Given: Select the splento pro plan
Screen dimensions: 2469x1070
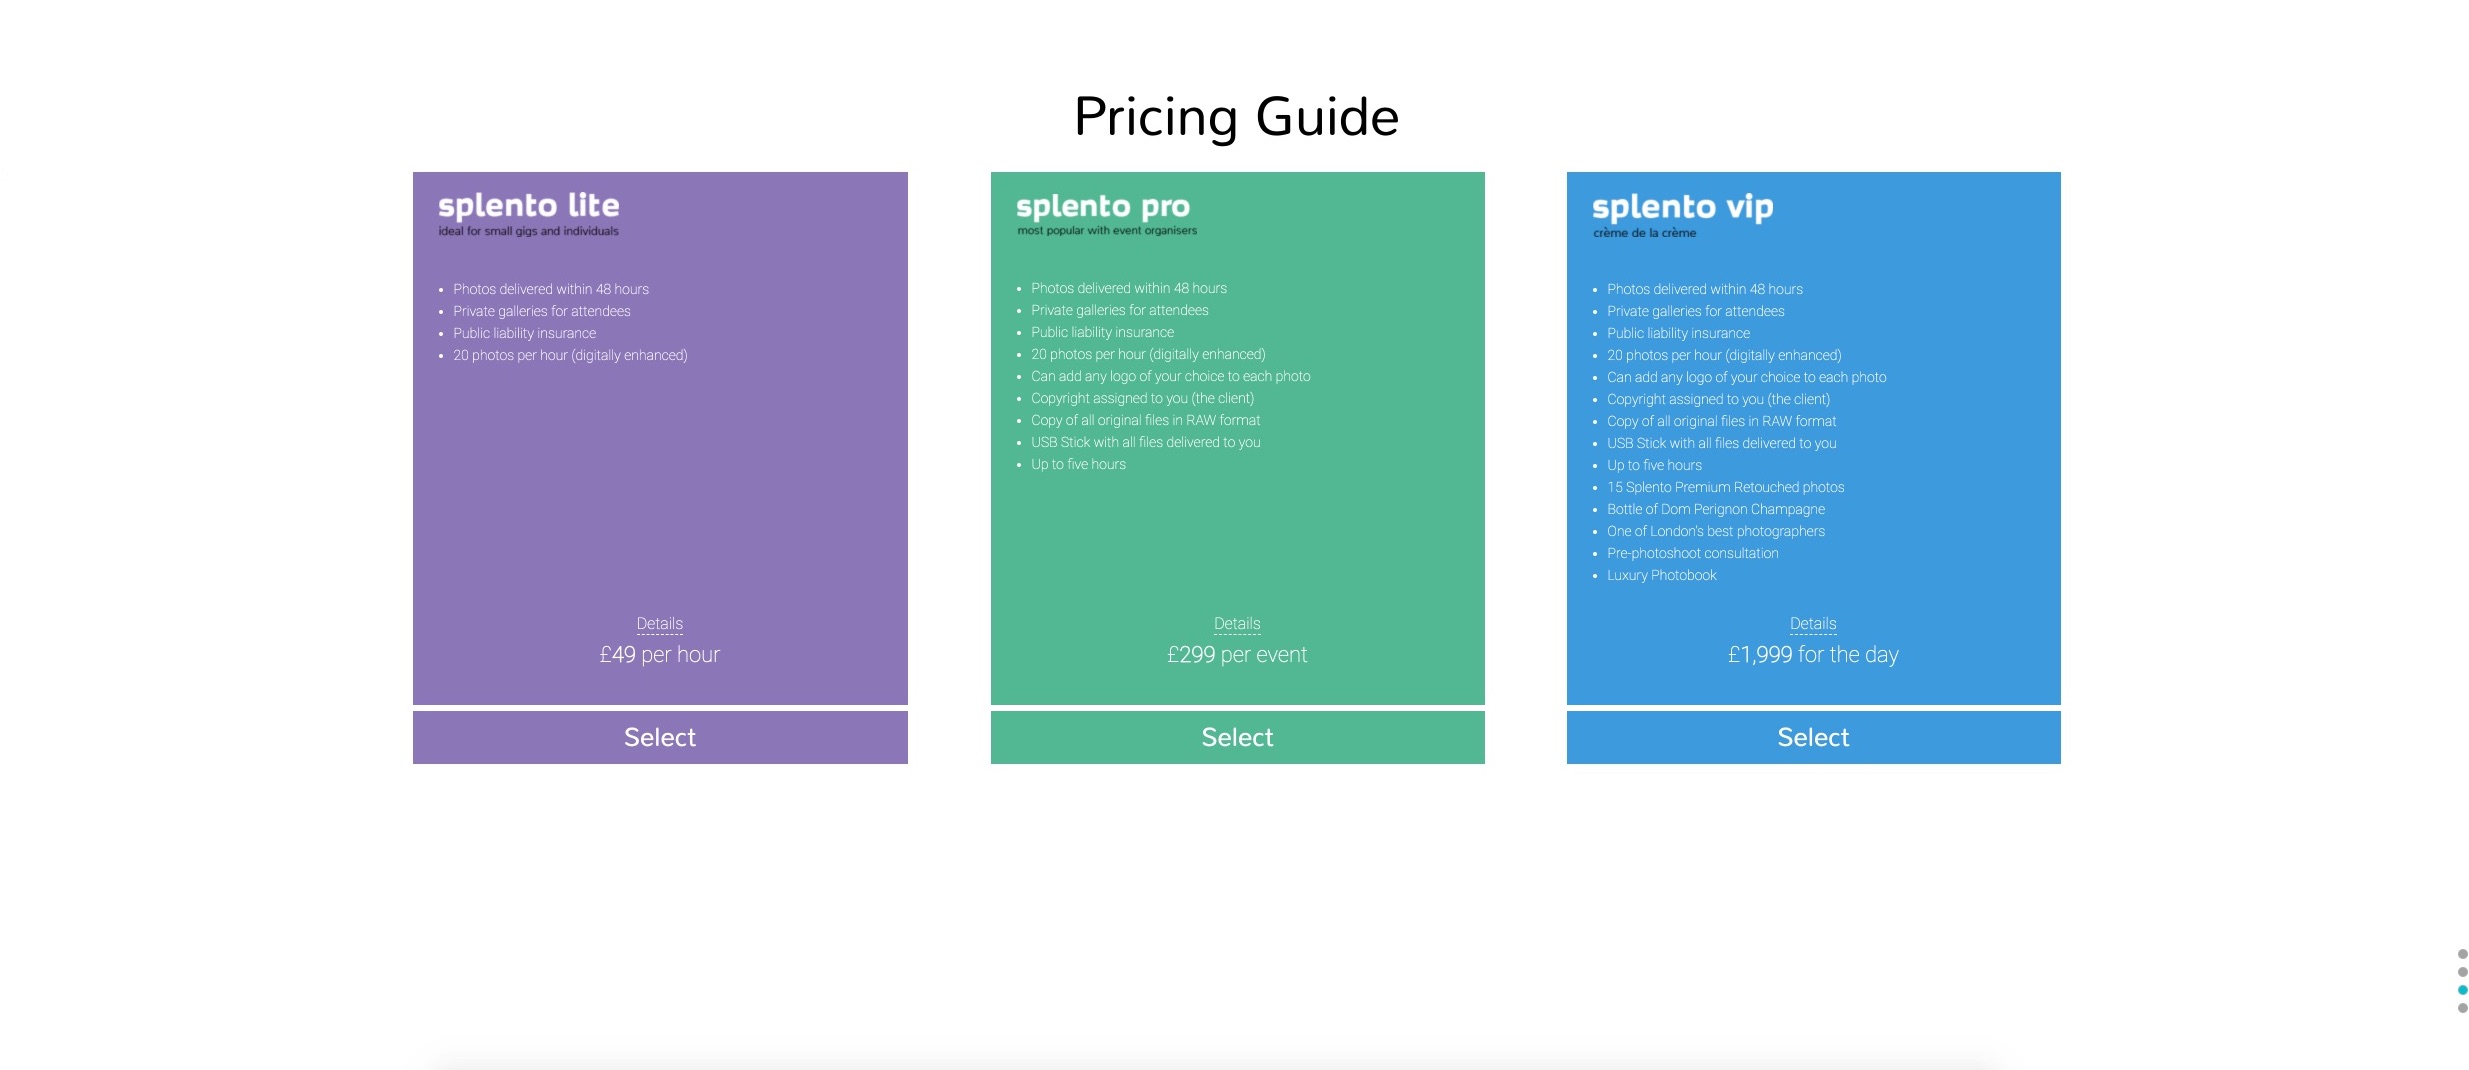Looking at the screenshot, I should 1237,737.
